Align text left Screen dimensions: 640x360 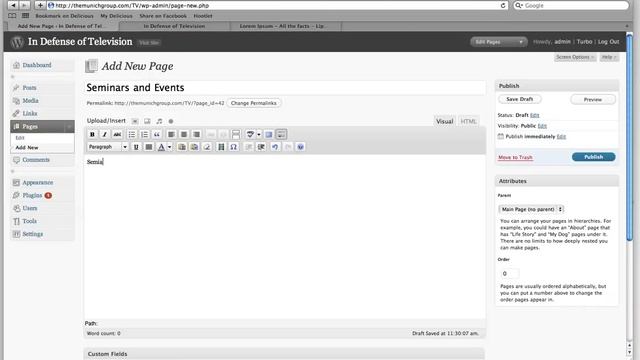pos(171,134)
